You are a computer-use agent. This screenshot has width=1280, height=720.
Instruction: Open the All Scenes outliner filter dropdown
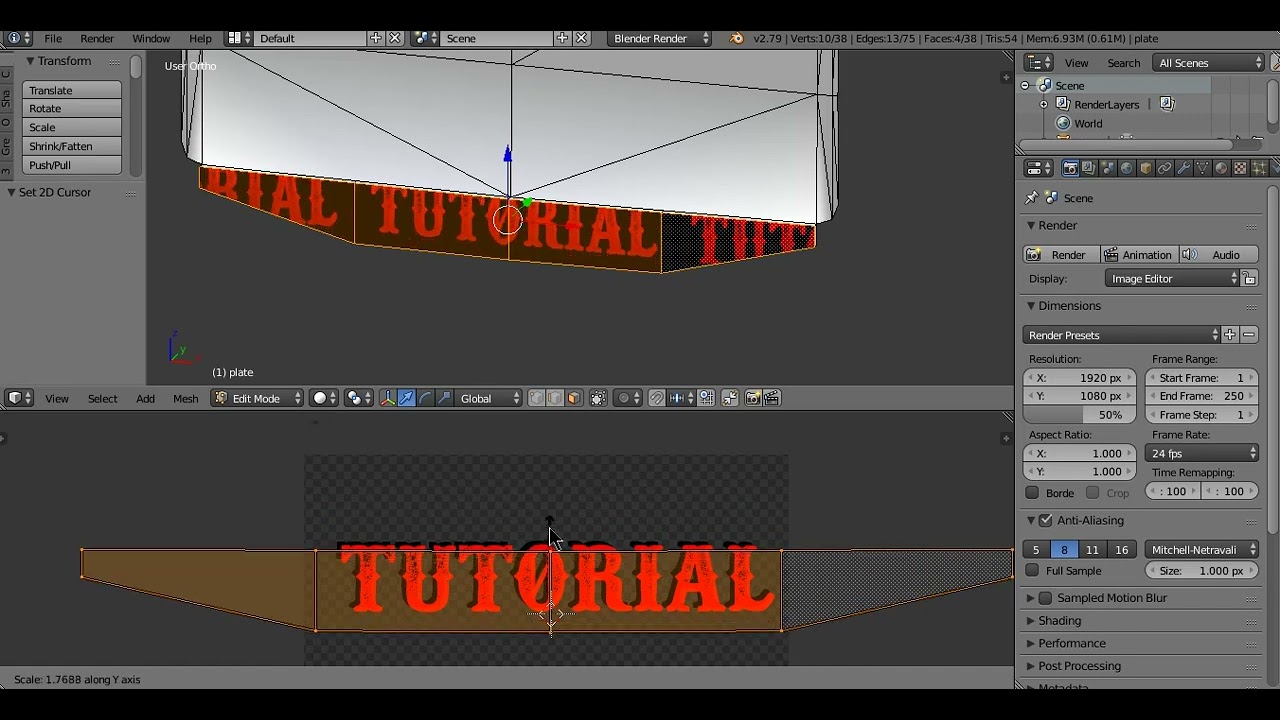[x=1209, y=63]
